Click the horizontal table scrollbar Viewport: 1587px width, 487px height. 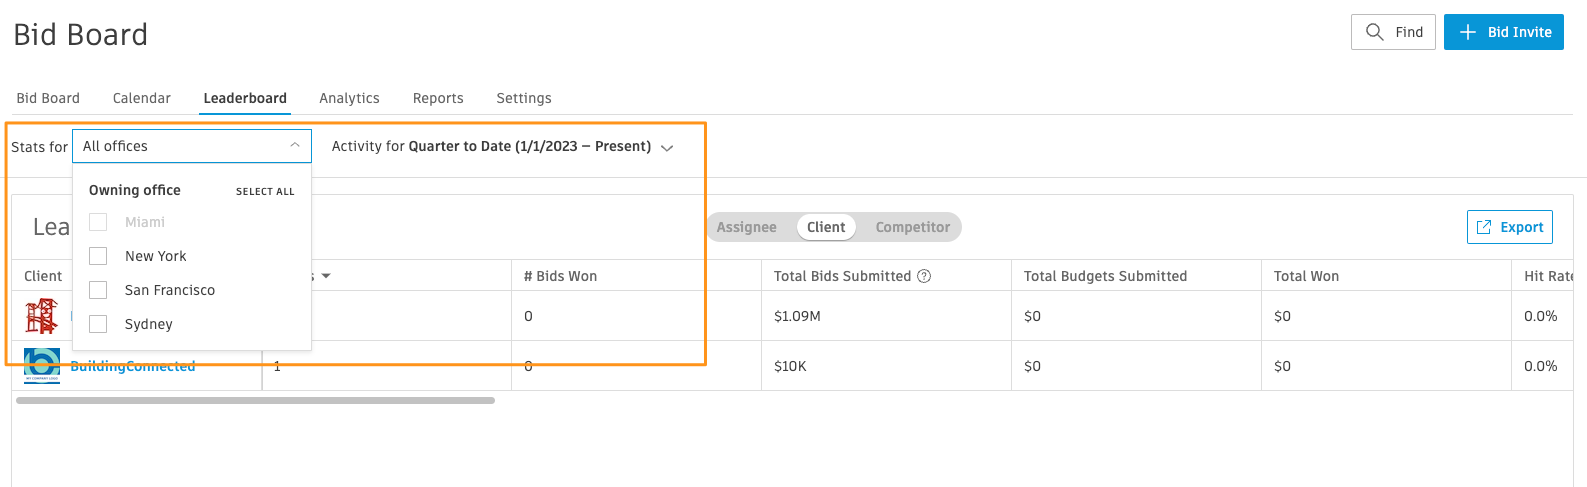click(x=255, y=400)
